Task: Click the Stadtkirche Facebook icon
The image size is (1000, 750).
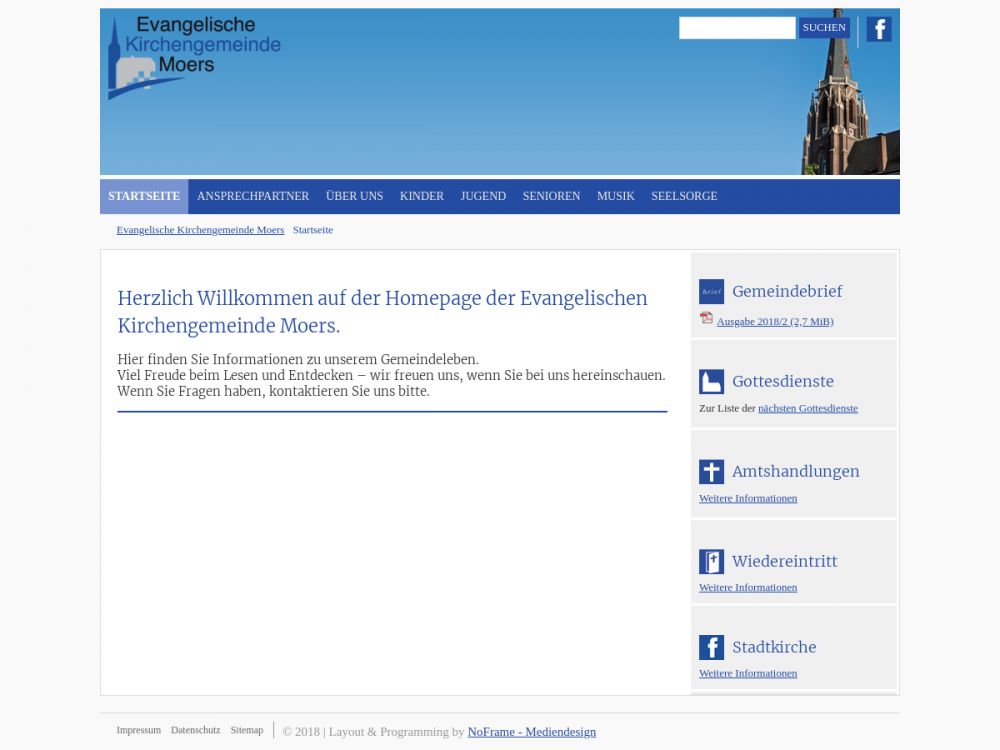Action: (711, 647)
